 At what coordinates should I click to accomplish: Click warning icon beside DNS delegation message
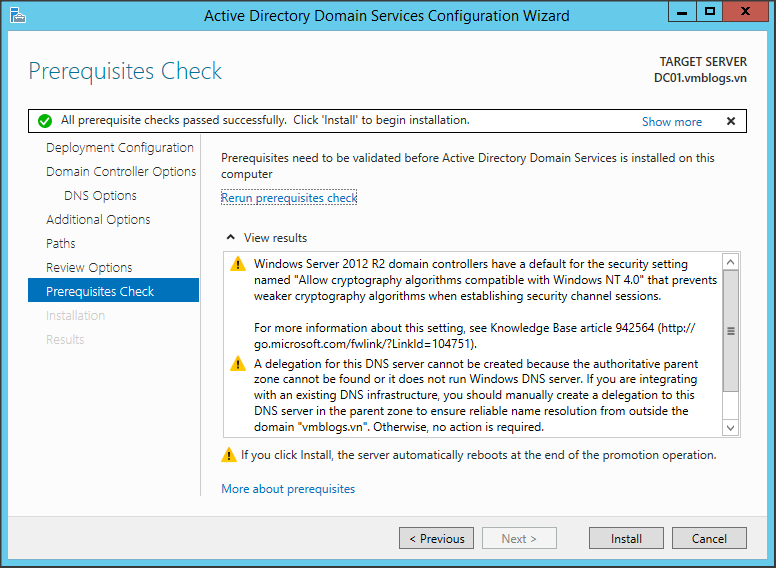[x=238, y=364]
